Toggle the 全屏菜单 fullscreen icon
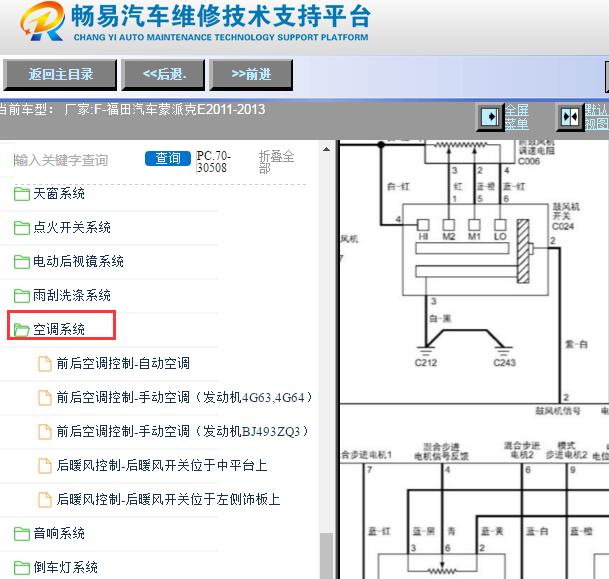Image resolution: width=609 pixels, height=579 pixels. pyautogui.click(x=490, y=116)
